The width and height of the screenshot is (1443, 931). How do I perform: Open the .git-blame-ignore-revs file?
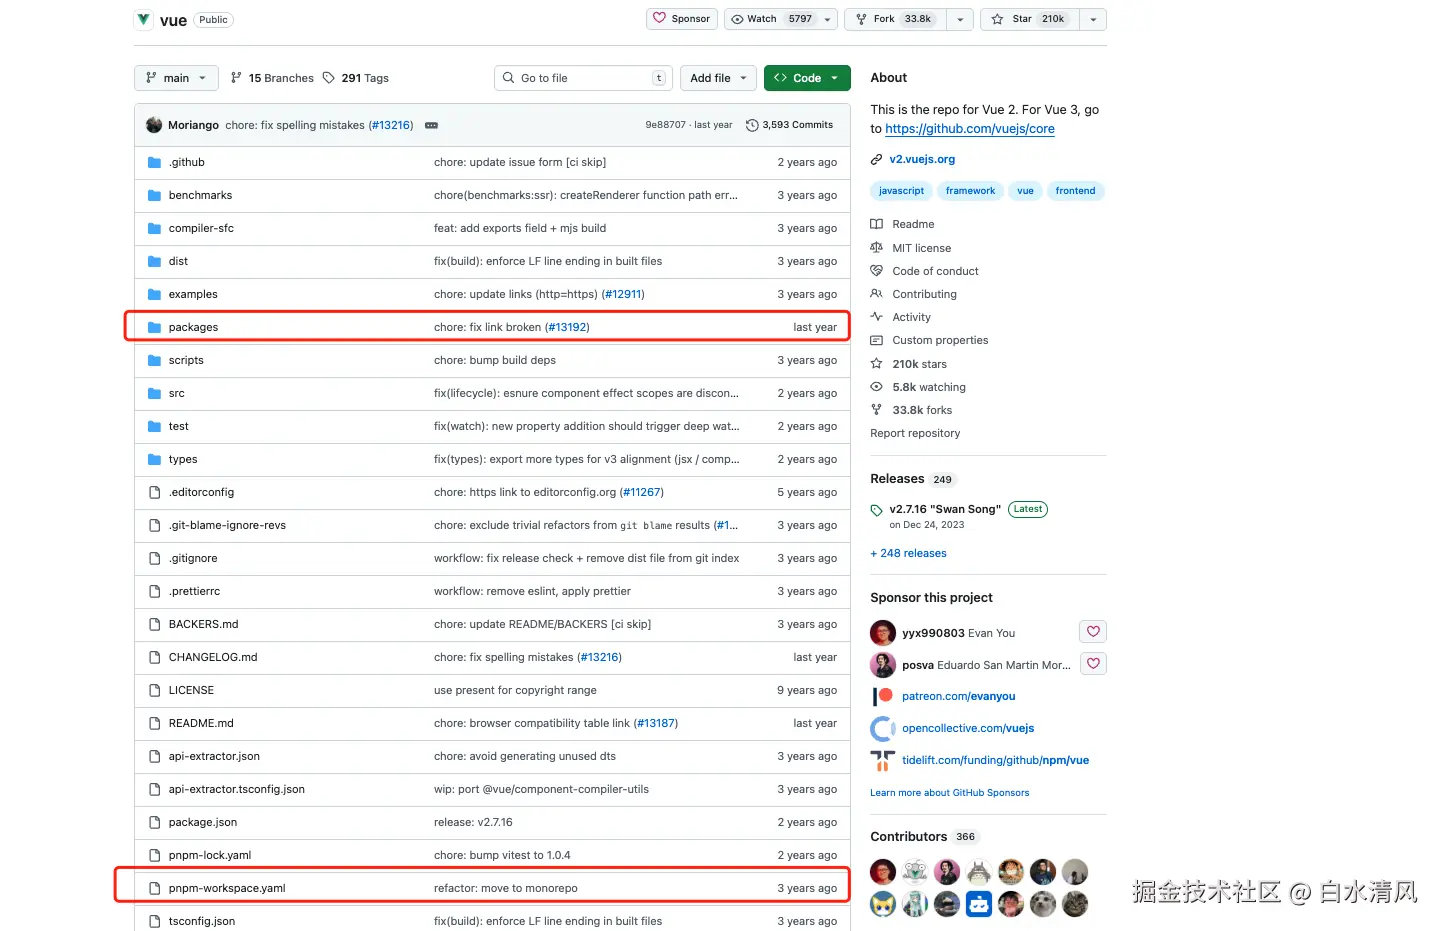227,525
